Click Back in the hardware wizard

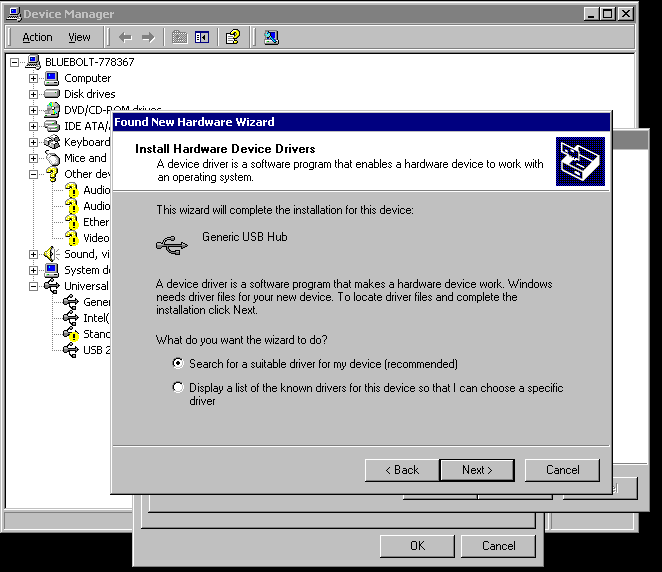point(402,470)
